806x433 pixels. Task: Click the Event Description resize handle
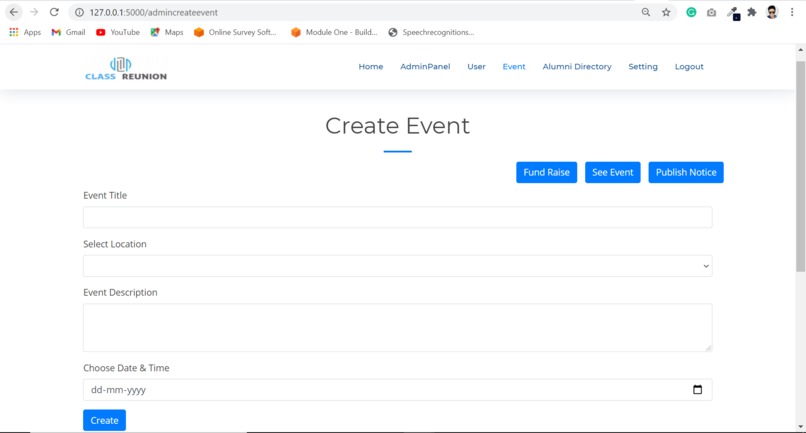pyautogui.click(x=708, y=348)
